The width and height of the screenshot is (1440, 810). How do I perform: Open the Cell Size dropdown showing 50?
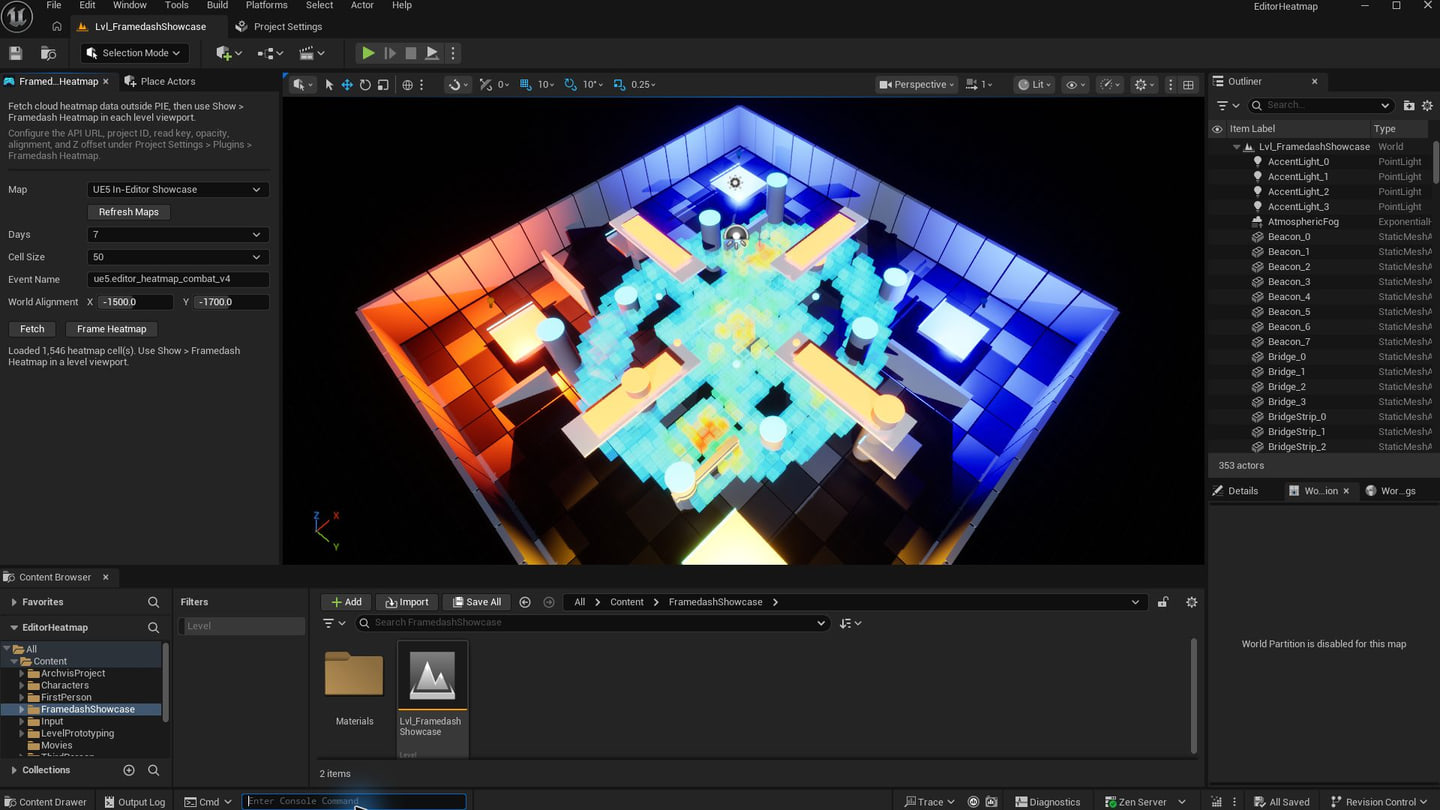pyautogui.click(x=178, y=257)
